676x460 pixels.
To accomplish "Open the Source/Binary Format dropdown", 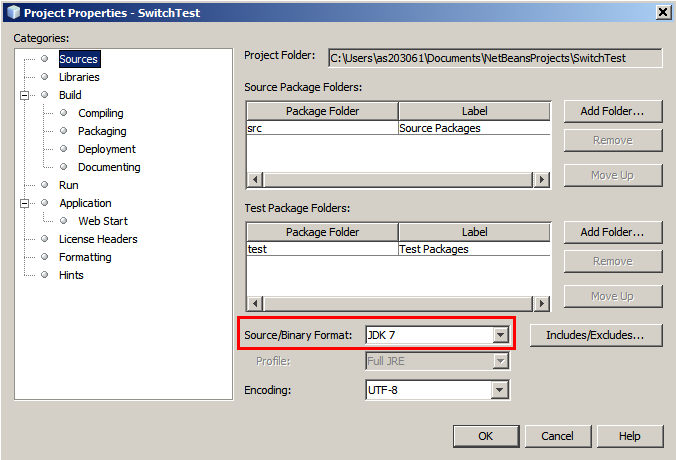I will click(501, 335).
